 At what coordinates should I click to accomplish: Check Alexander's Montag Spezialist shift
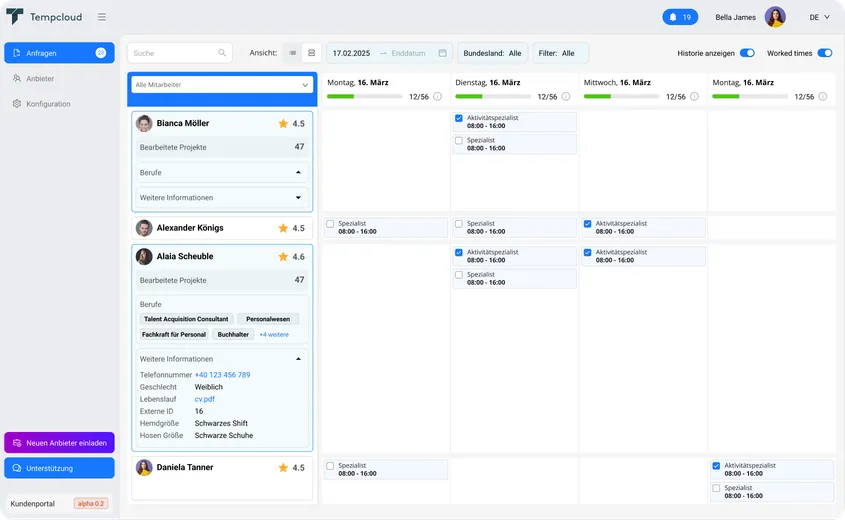[330, 224]
